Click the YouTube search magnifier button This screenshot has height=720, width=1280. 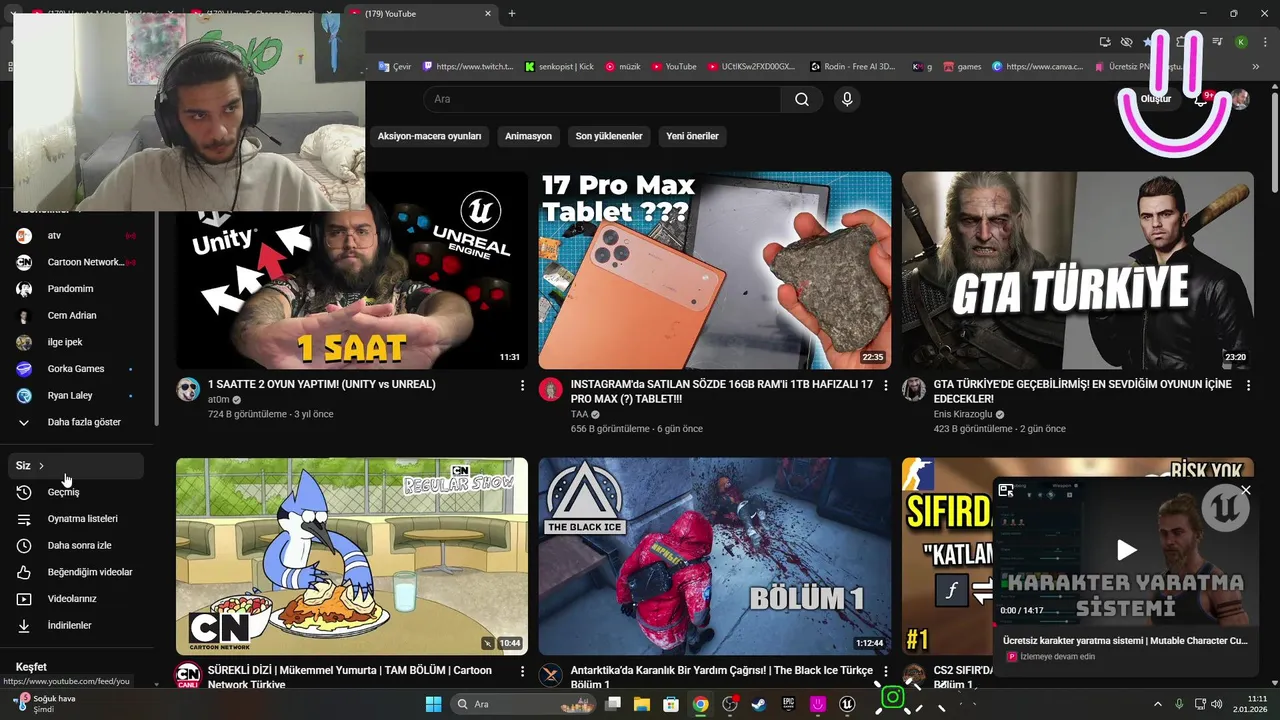point(802,99)
